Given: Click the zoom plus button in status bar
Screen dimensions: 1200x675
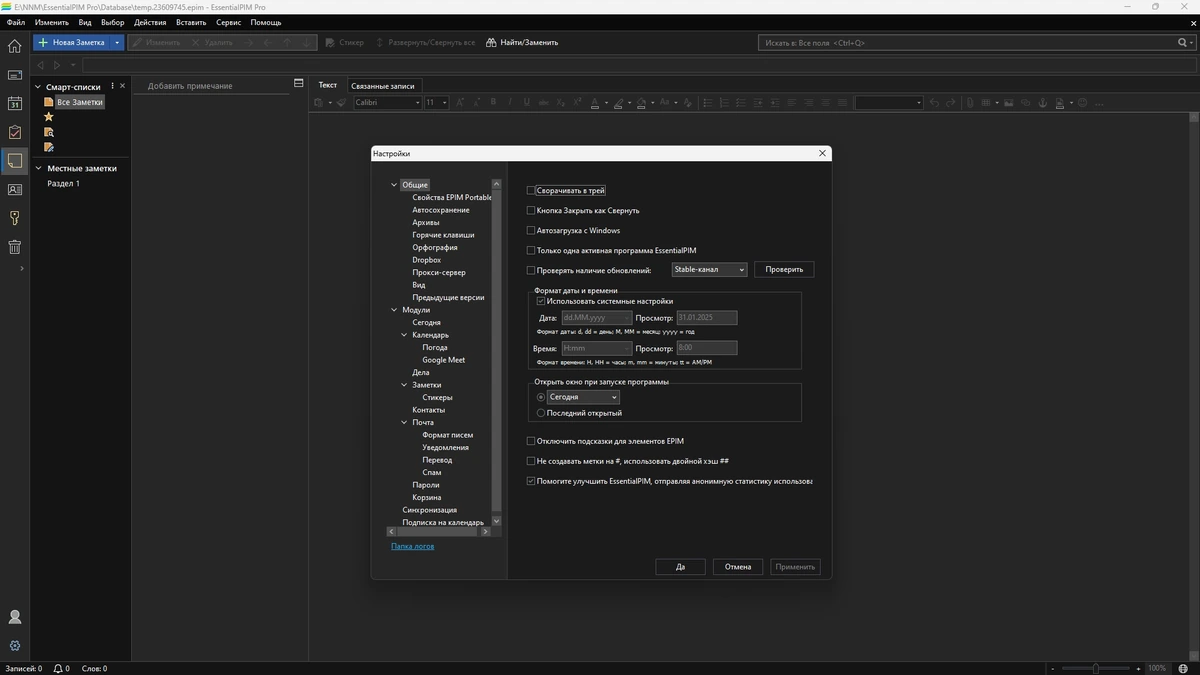Looking at the screenshot, I should [x=1138, y=668].
